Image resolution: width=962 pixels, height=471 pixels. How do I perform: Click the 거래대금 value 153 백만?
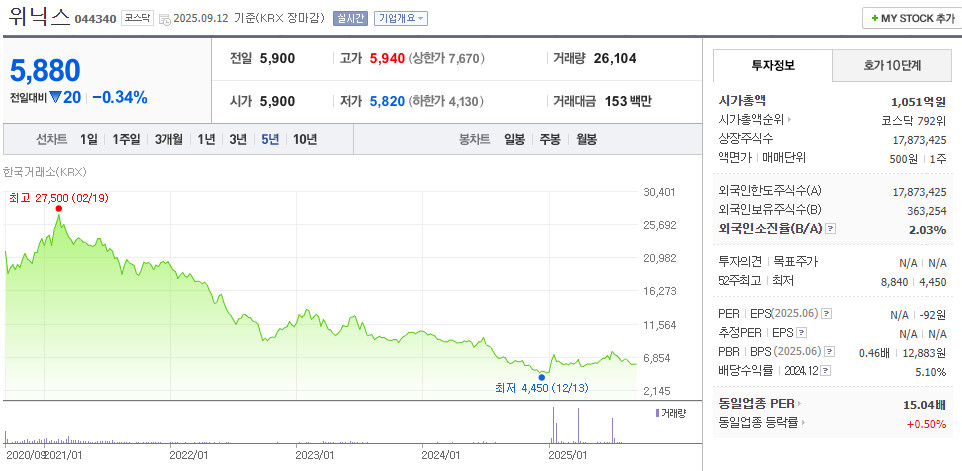(x=628, y=101)
